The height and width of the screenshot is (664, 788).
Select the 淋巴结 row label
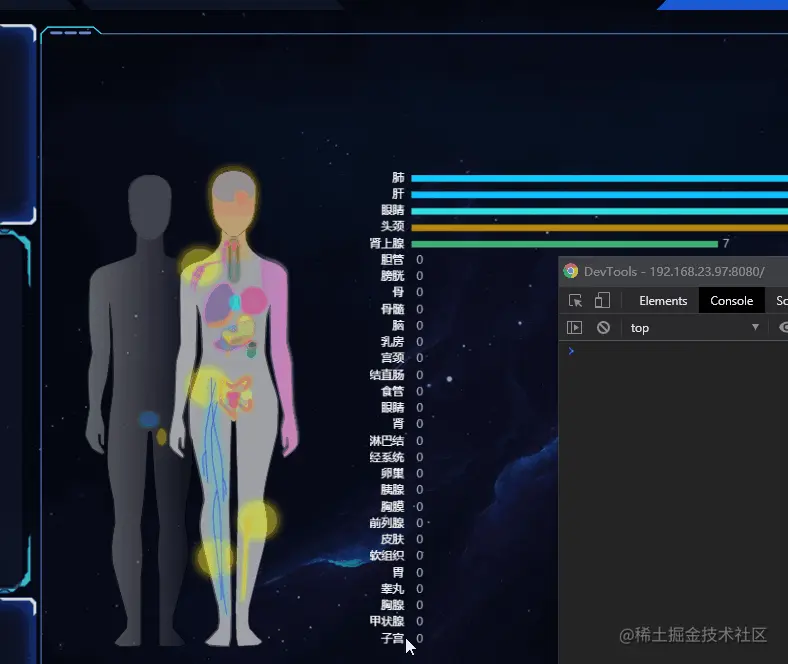(387, 440)
